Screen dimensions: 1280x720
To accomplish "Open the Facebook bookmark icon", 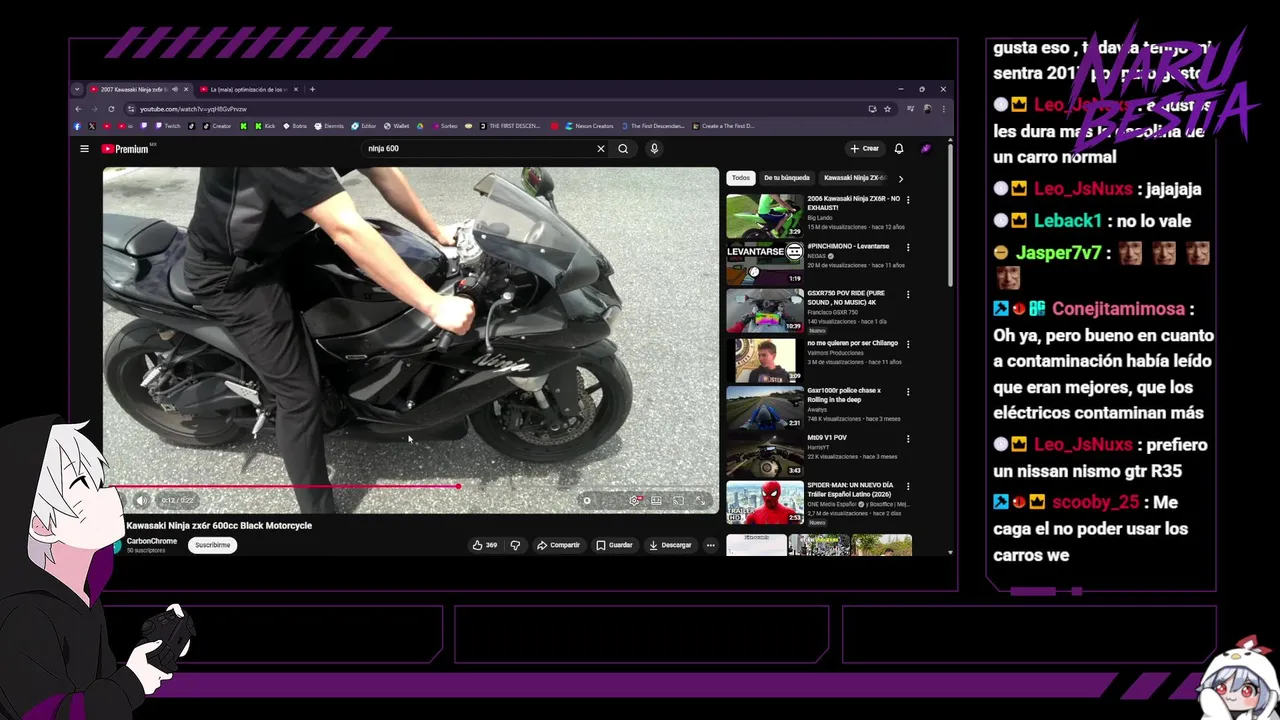I will tap(77, 126).
